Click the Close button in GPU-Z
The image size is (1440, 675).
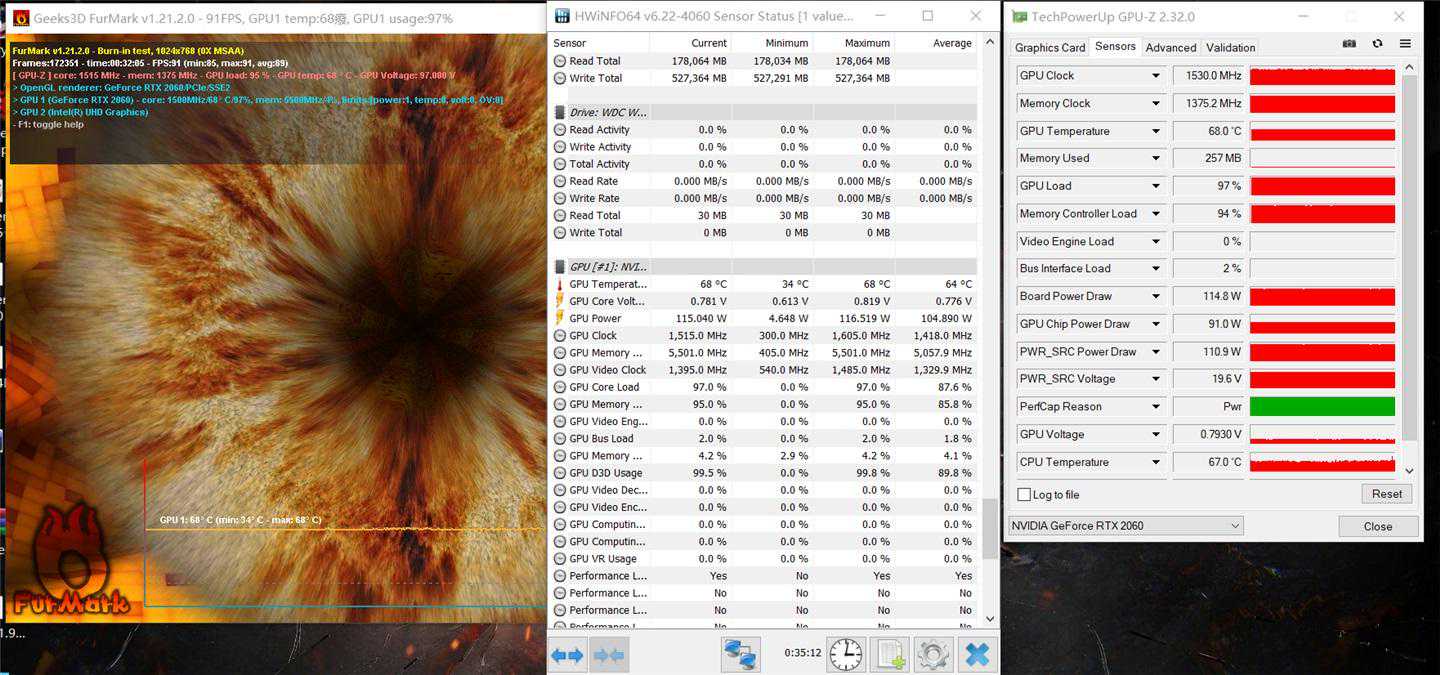(1377, 526)
